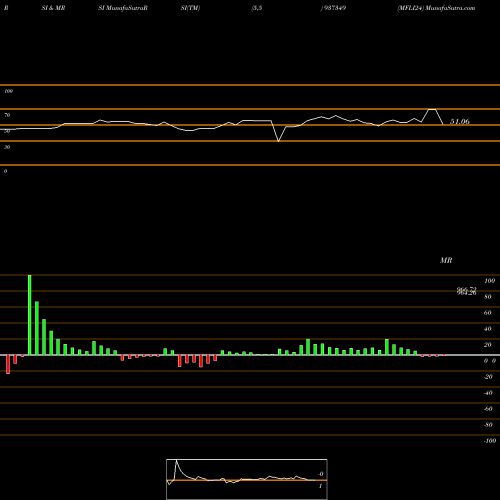Click the first red bar at the far left of the histogram
The image size is (500, 500).
click(8, 364)
